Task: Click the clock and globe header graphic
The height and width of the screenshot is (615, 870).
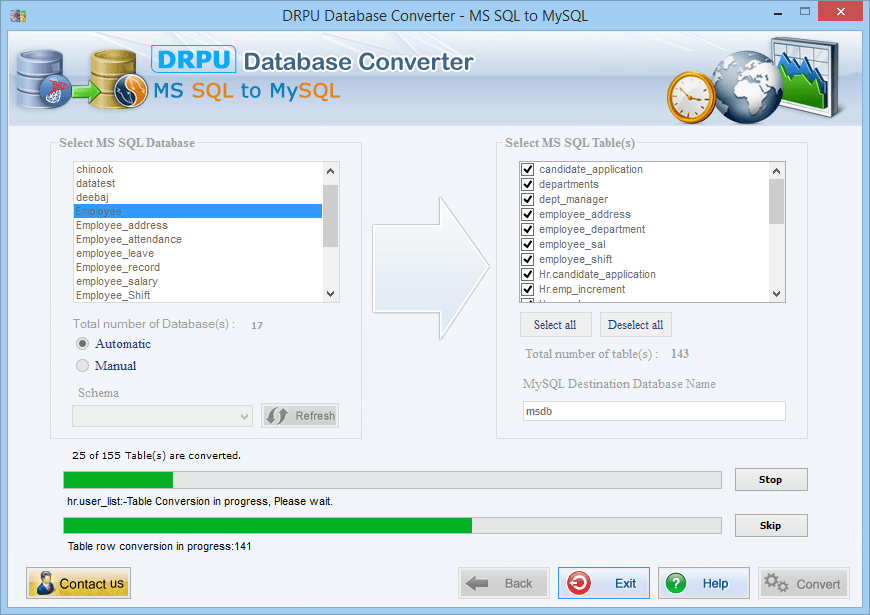Action: pyautogui.click(x=755, y=80)
